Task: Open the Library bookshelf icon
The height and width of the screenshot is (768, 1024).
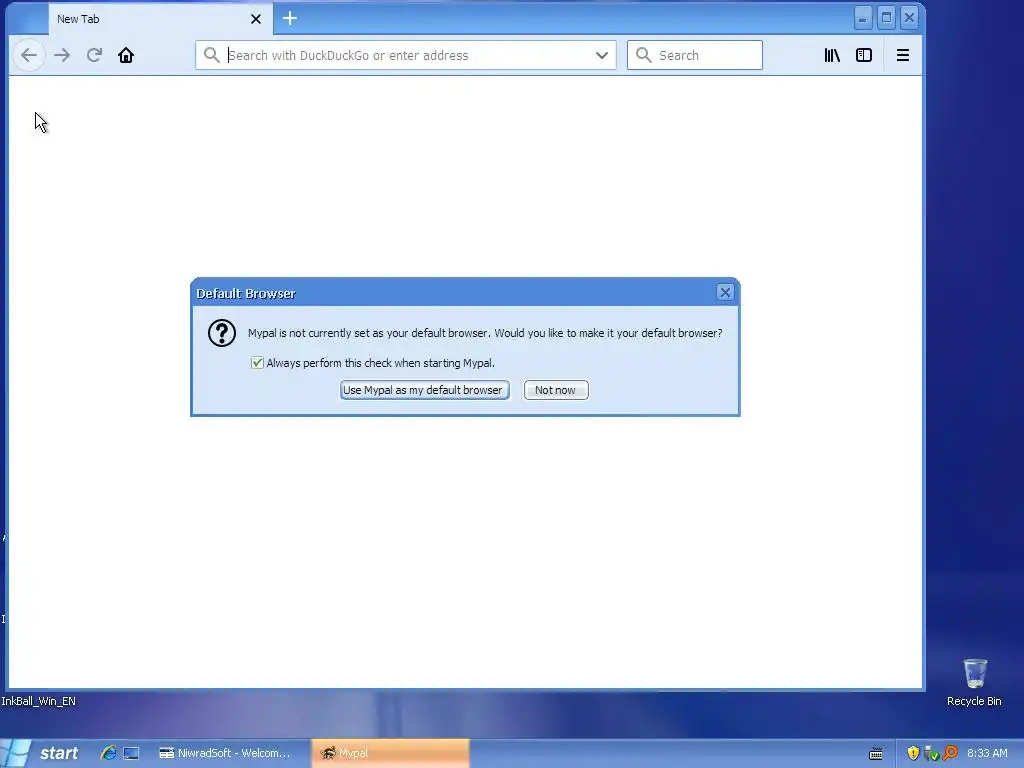Action: [832, 56]
